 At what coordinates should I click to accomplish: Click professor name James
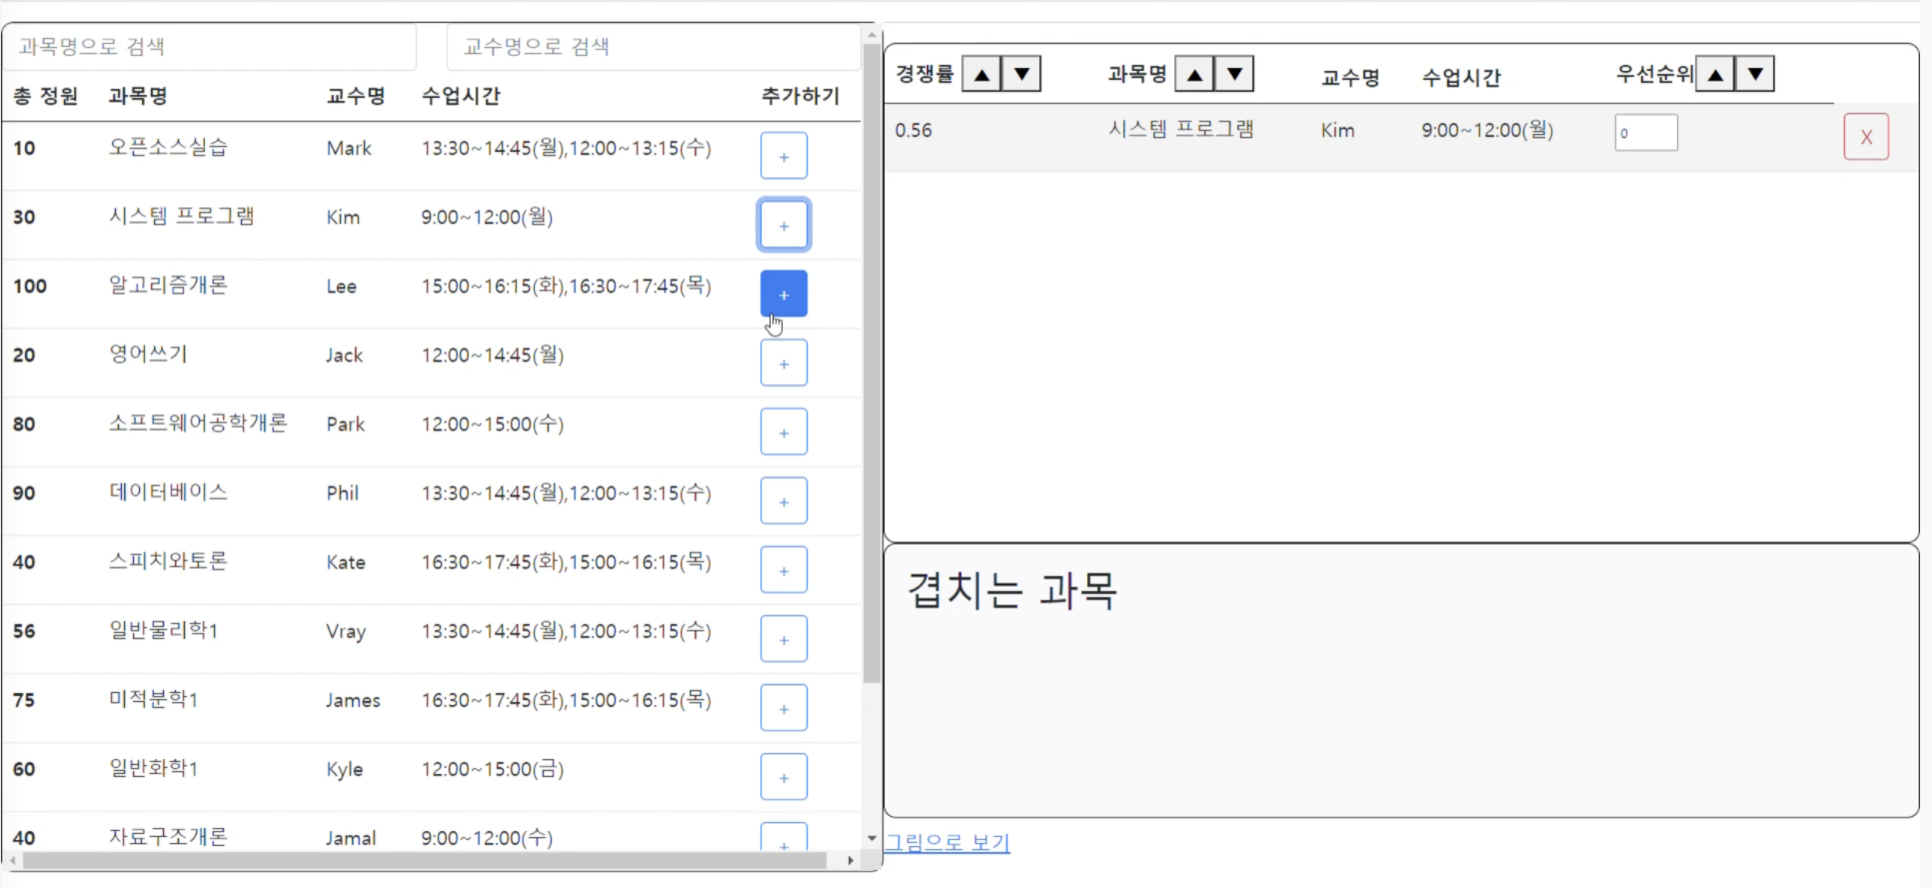pos(353,700)
